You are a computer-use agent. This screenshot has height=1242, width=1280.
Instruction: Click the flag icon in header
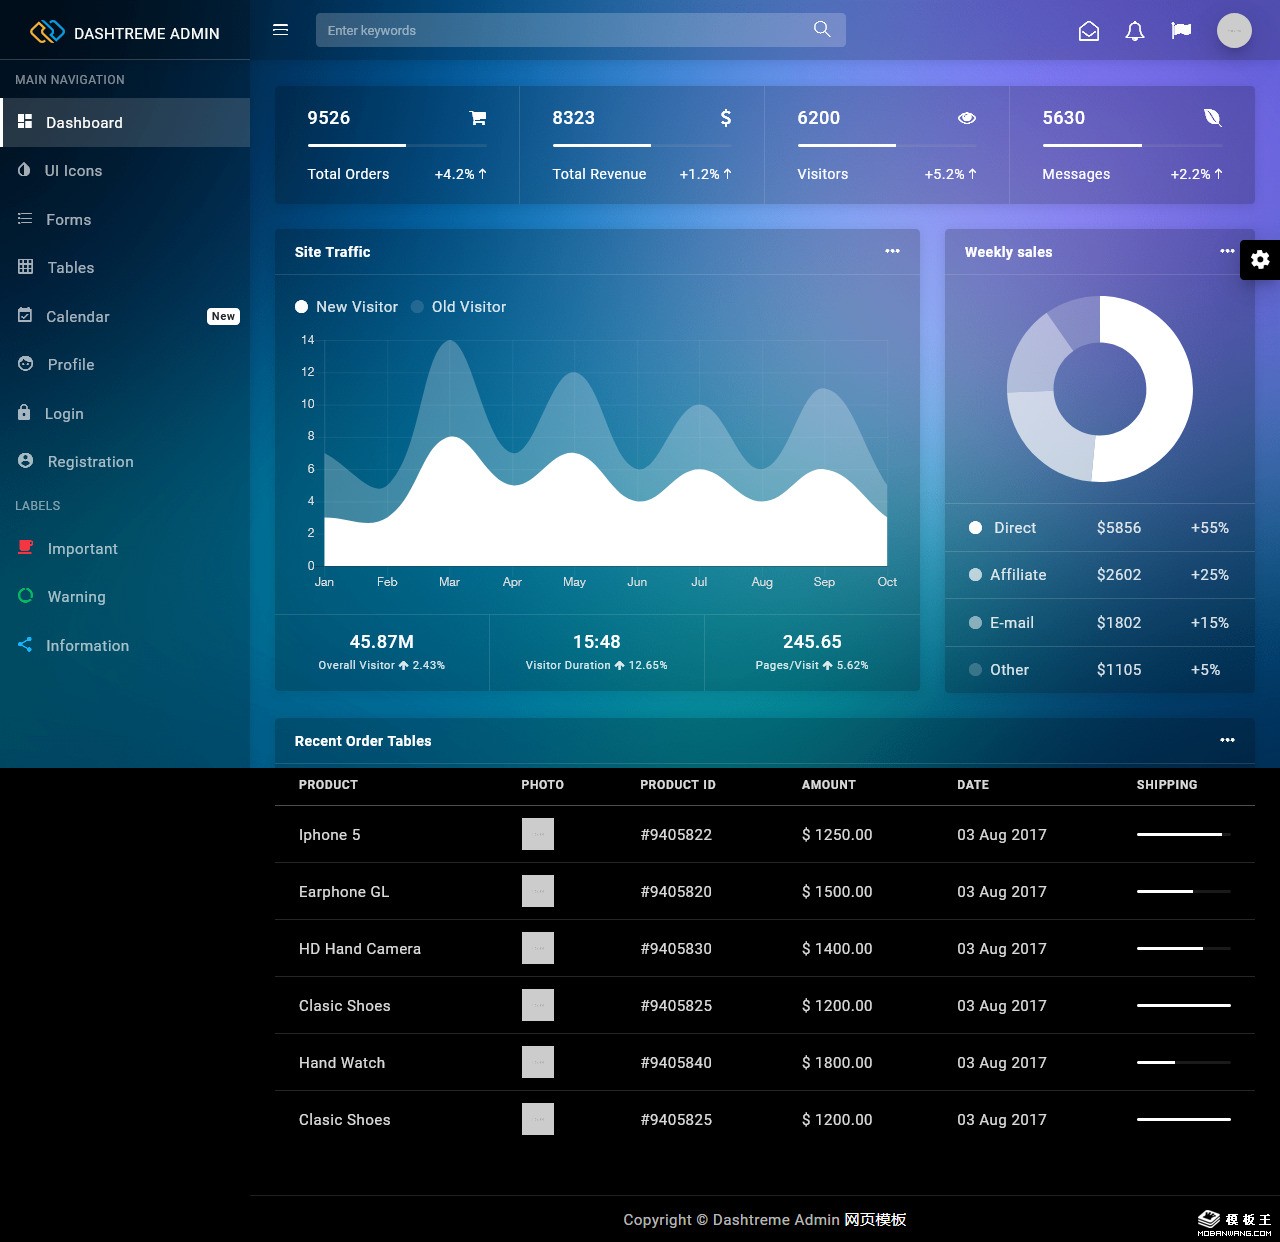pyautogui.click(x=1181, y=31)
